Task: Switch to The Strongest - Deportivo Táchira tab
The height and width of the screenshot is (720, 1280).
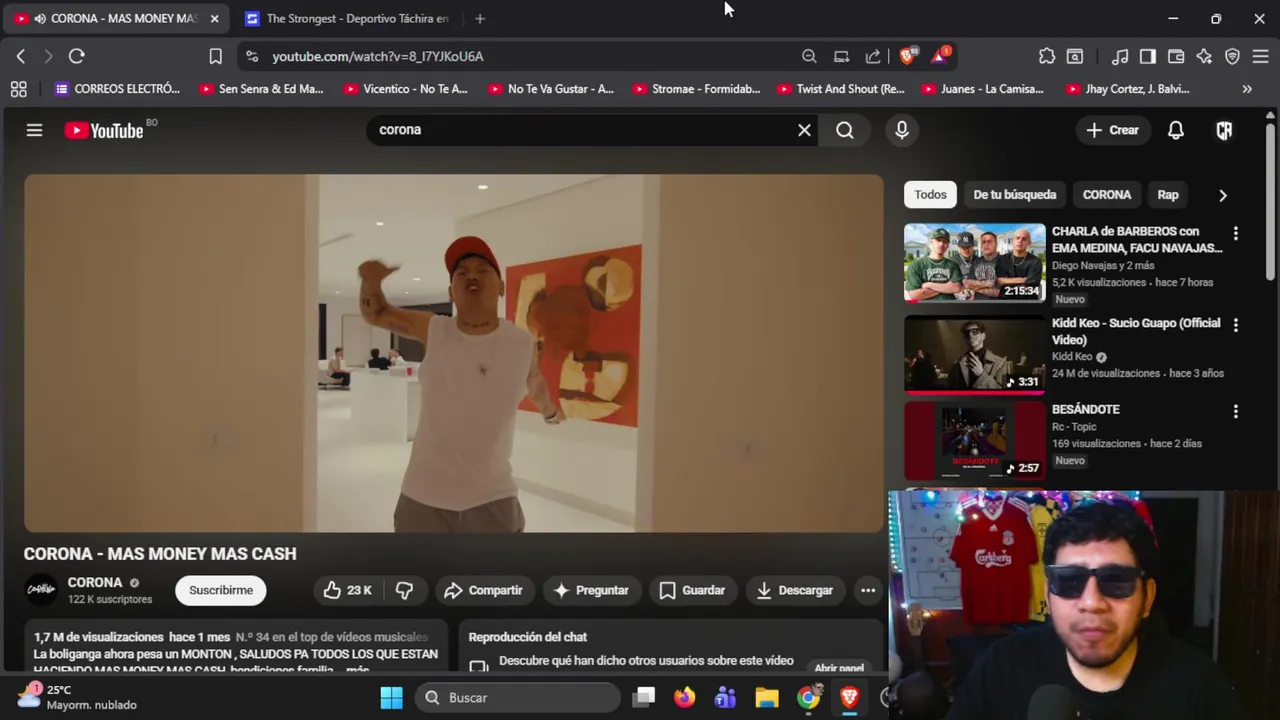Action: (348, 18)
